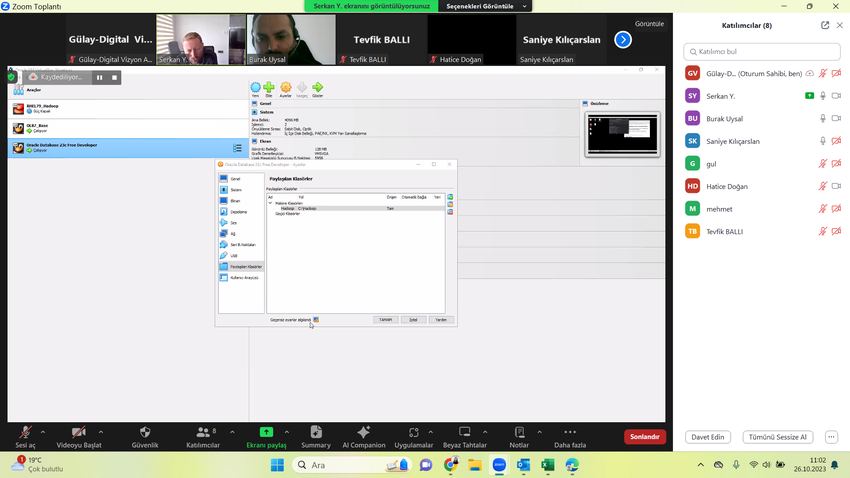Image resolution: width=850 pixels, height=478 pixels.
Task: Open Daha fazla three-dot menu
Action: [x=570, y=432]
